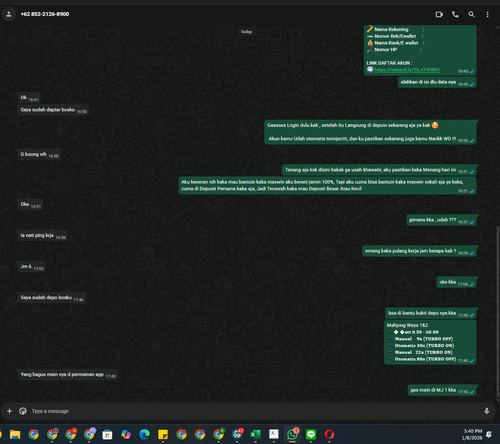Select the 'Gaassss Login dulu kak' message
Viewport: 500px width, 444px height.
(370, 132)
